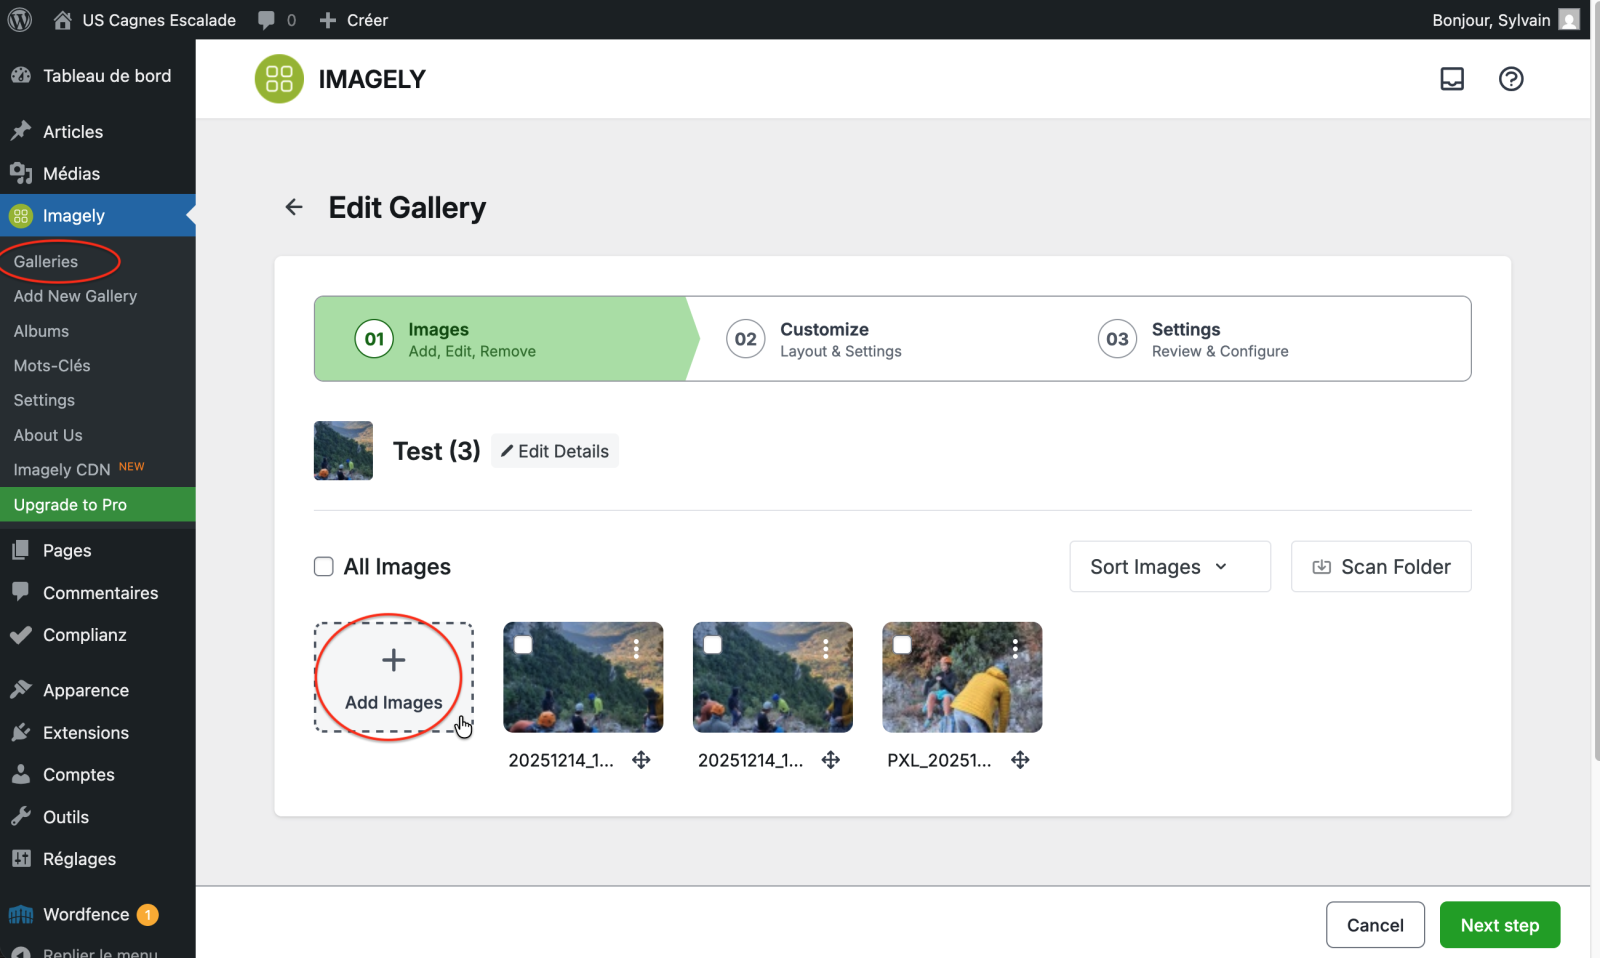Click the Add Images plus tile

(393, 677)
